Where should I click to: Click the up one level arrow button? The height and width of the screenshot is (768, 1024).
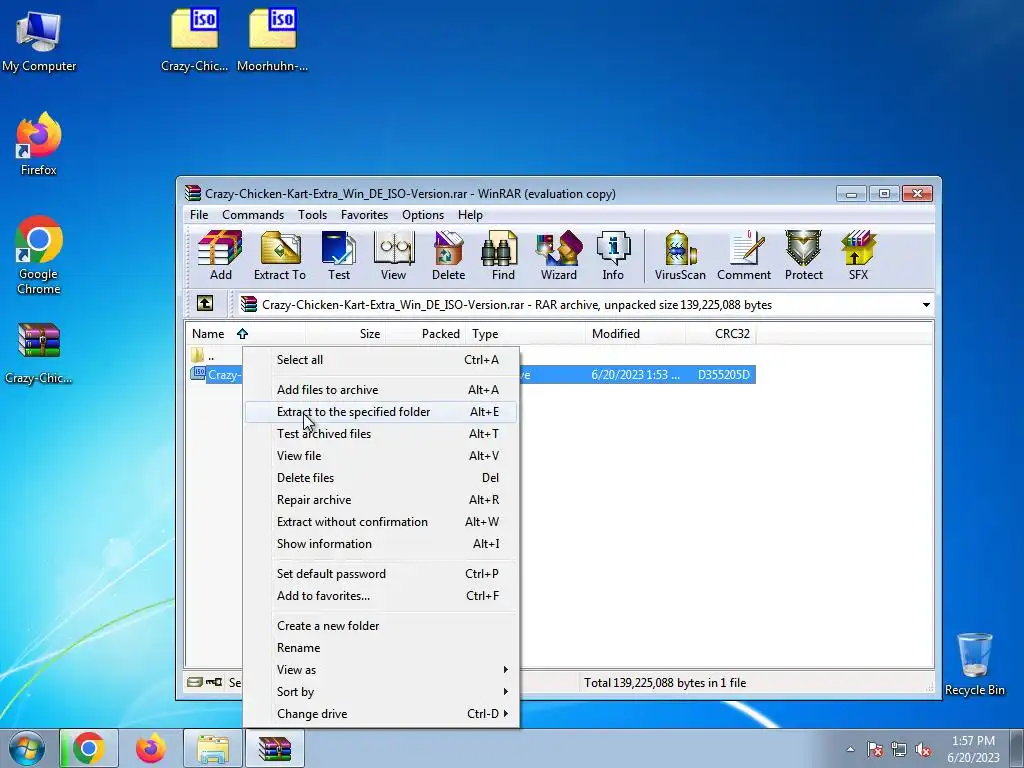pos(205,304)
